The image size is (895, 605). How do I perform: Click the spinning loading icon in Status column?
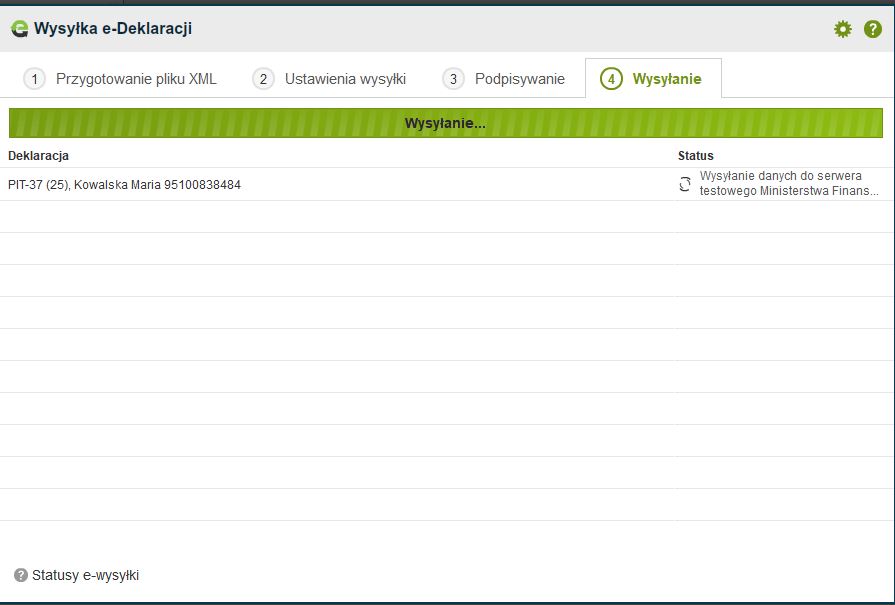685,184
